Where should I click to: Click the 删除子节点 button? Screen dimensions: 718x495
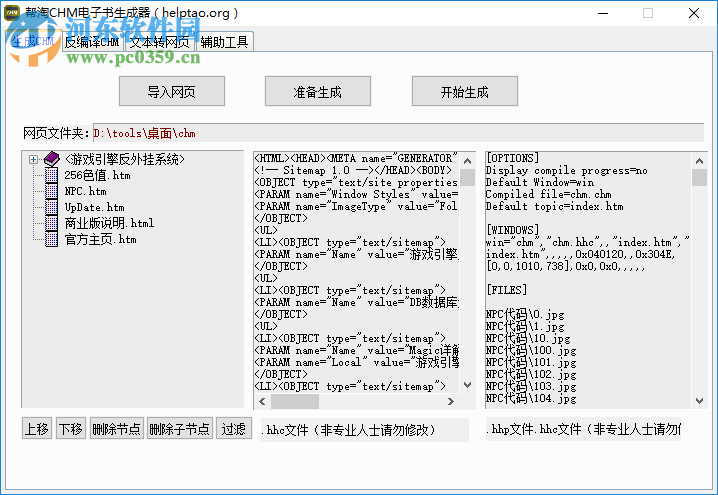(180, 429)
